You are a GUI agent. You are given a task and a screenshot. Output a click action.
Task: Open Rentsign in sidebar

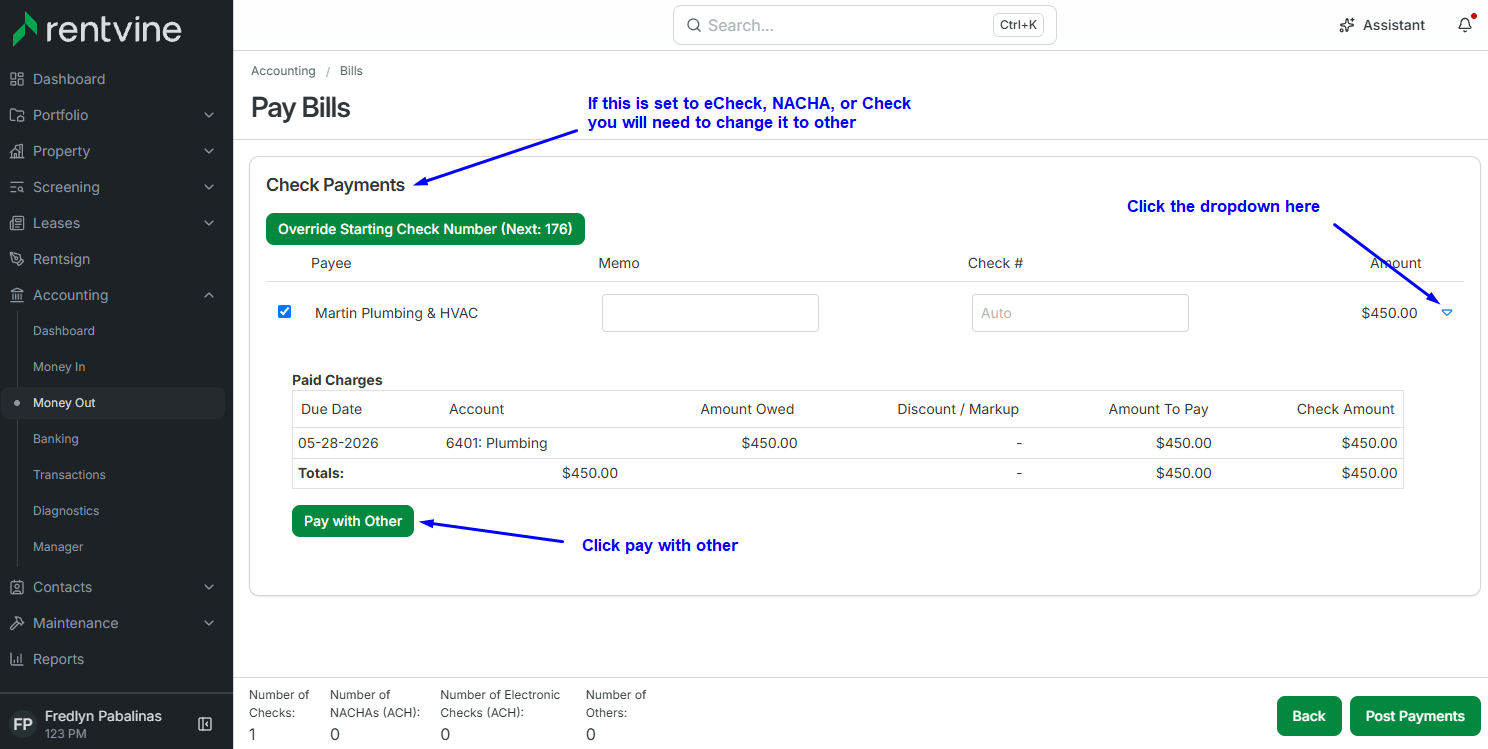pos(61,259)
